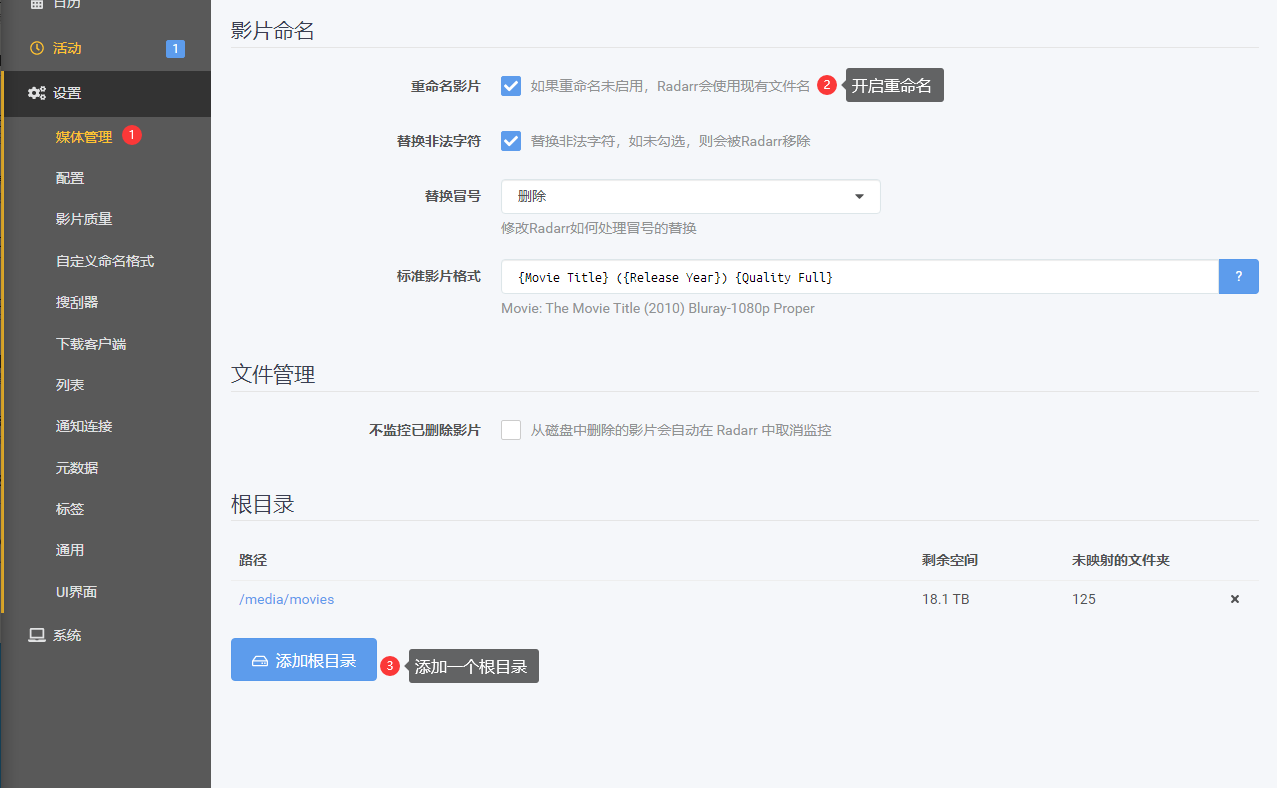
Task: Go to 配置 settings page
Action: click(70, 178)
